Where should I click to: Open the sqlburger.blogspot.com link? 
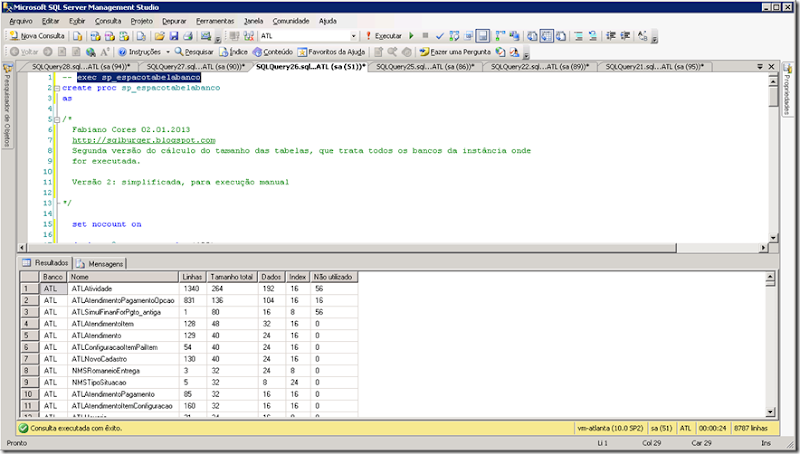144,140
